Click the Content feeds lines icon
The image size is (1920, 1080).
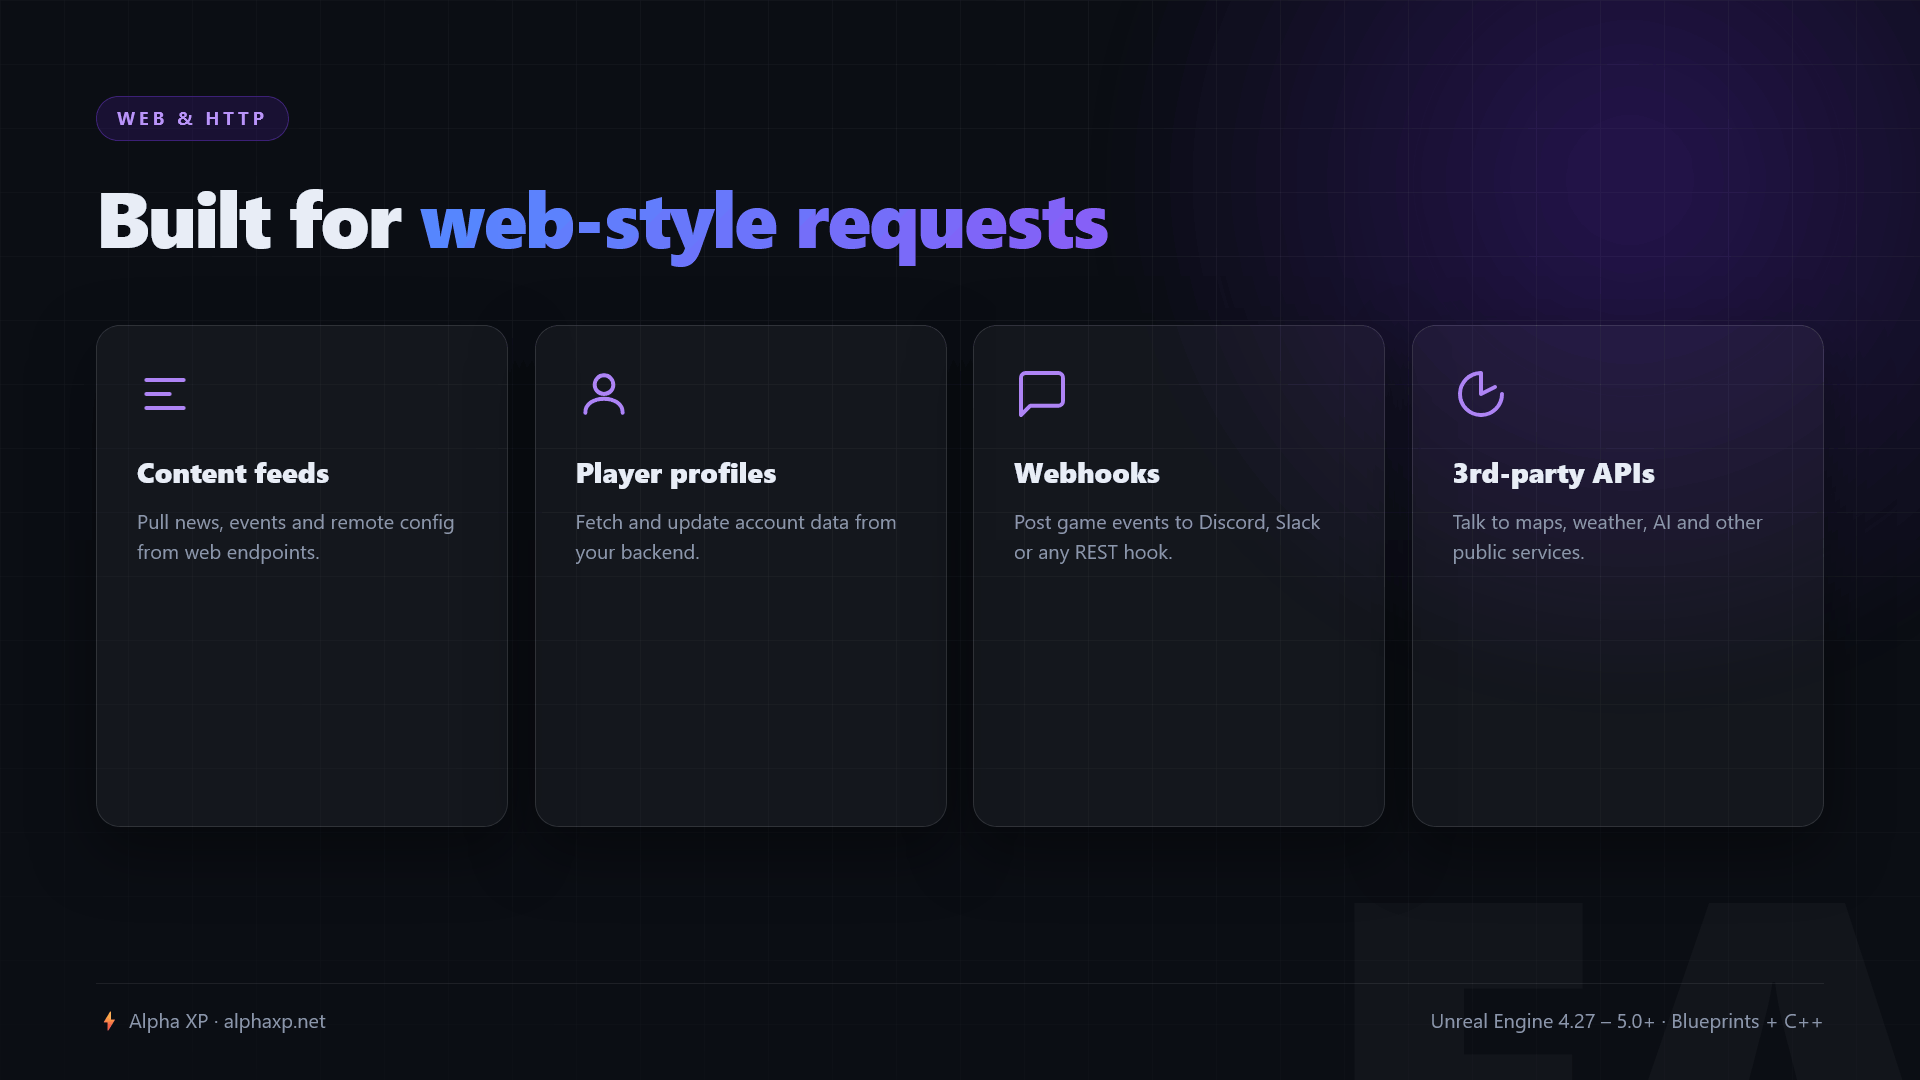point(165,394)
